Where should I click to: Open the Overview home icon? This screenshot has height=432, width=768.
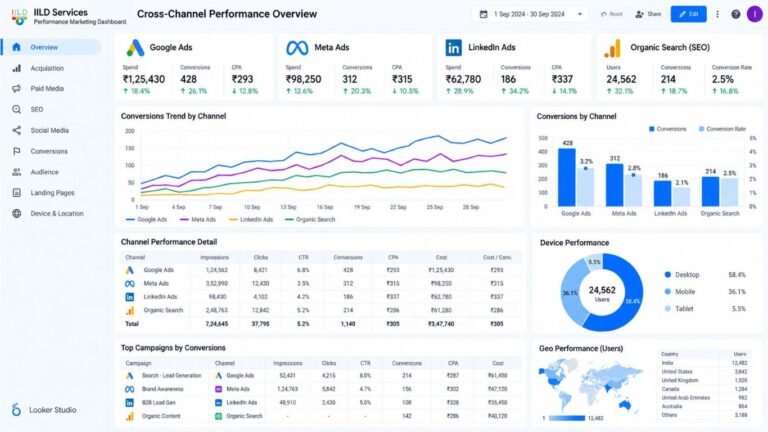16,47
